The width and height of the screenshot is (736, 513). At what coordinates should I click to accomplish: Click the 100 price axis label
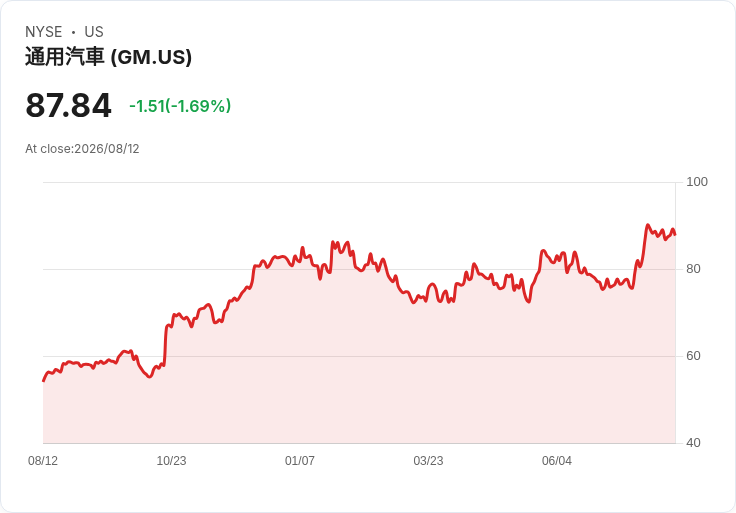pos(697,182)
